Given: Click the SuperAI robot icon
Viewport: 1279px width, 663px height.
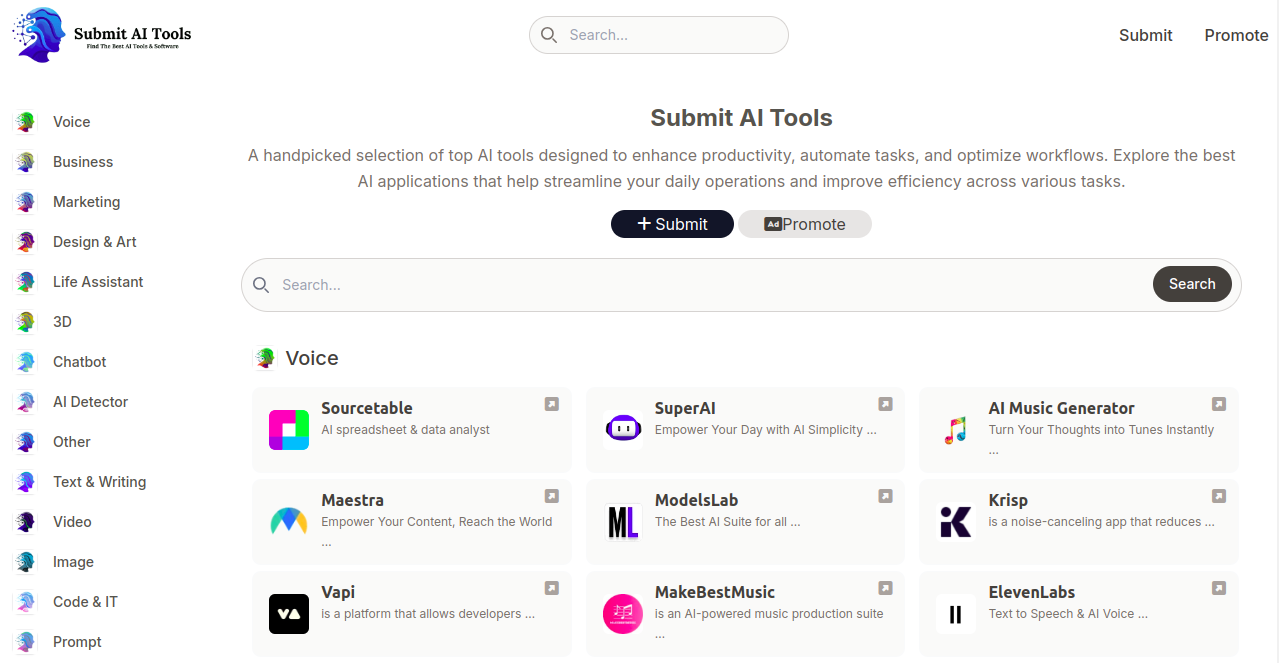Looking at the screenshot, I should (623, 430).
